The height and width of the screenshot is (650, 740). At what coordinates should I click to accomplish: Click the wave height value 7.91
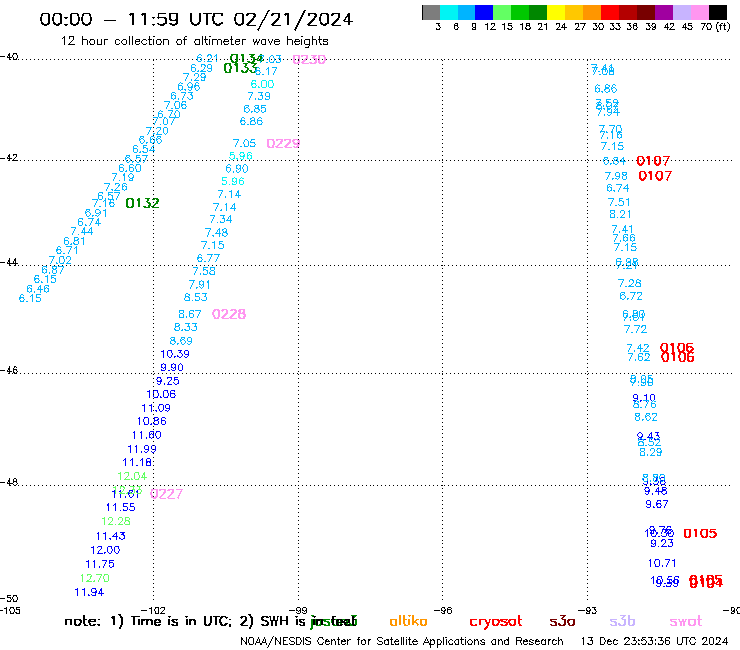[199, 285]
